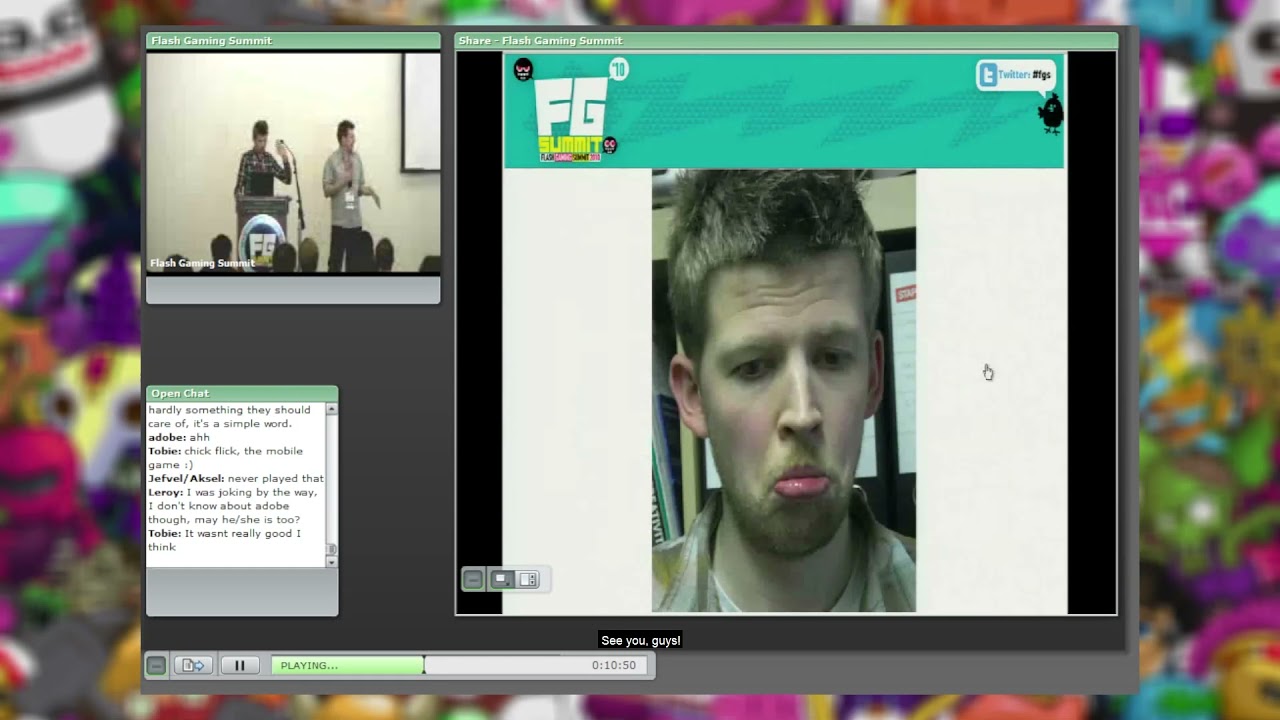
Task: Click the 'Flash Gaming Summit' video caption overlay
Action: pyautogui.click(x=202, y=263)
